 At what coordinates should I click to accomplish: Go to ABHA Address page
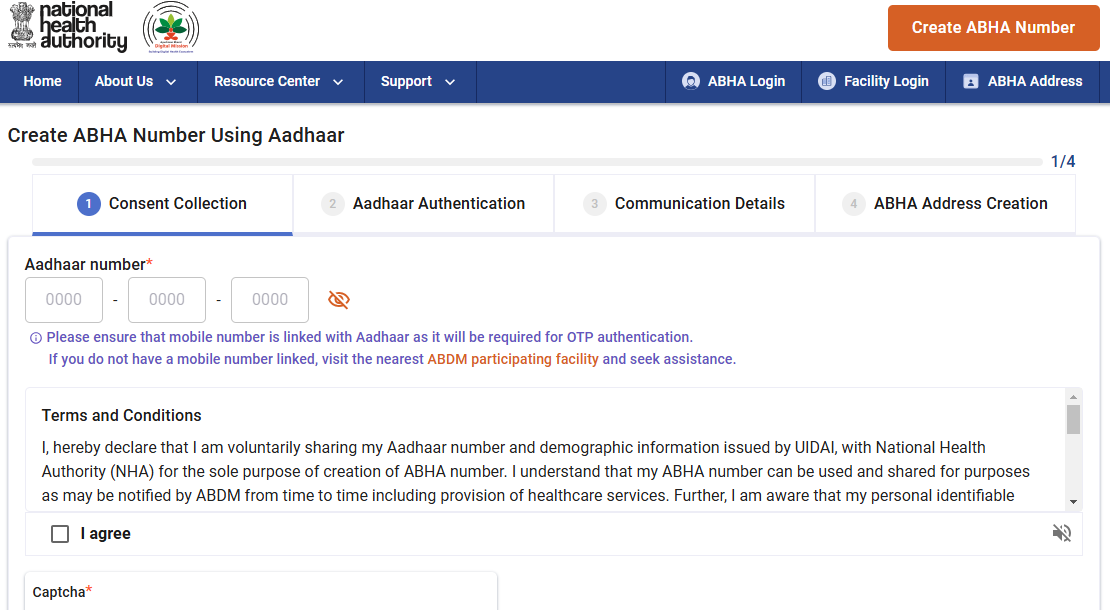coord(1023,81)
